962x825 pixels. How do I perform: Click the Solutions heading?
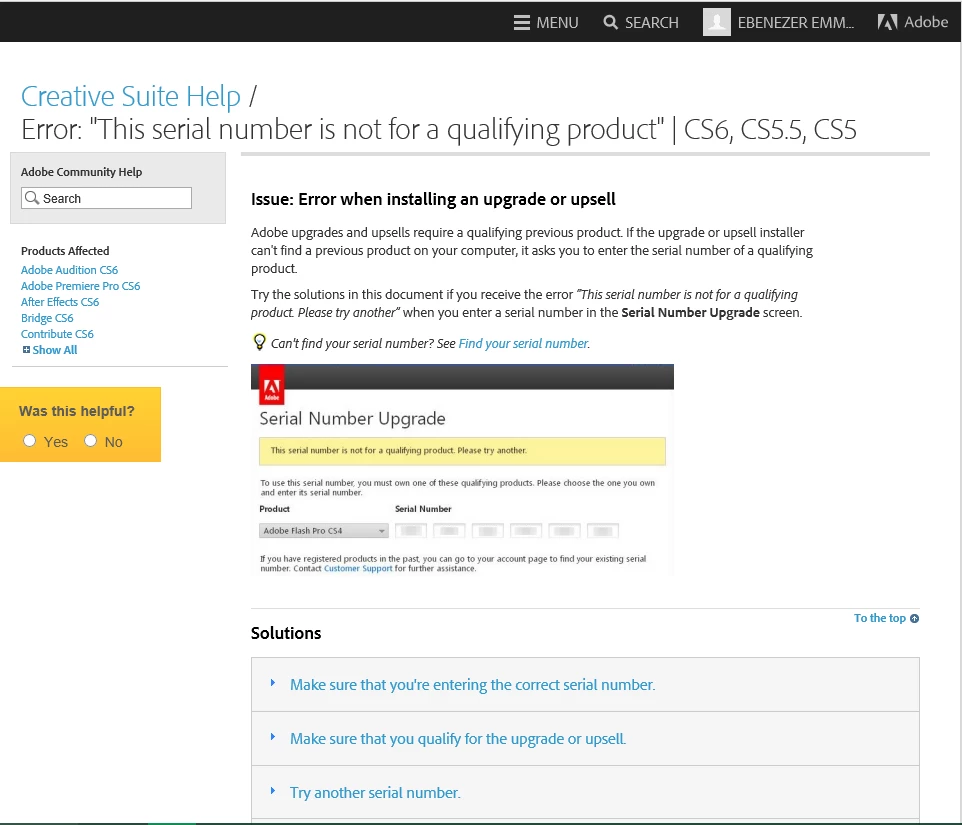(286, 633)
